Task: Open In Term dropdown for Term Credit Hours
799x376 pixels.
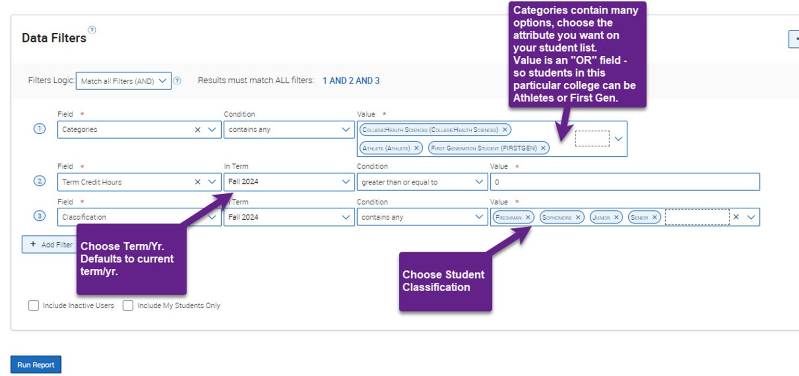Action: [289, 182]
